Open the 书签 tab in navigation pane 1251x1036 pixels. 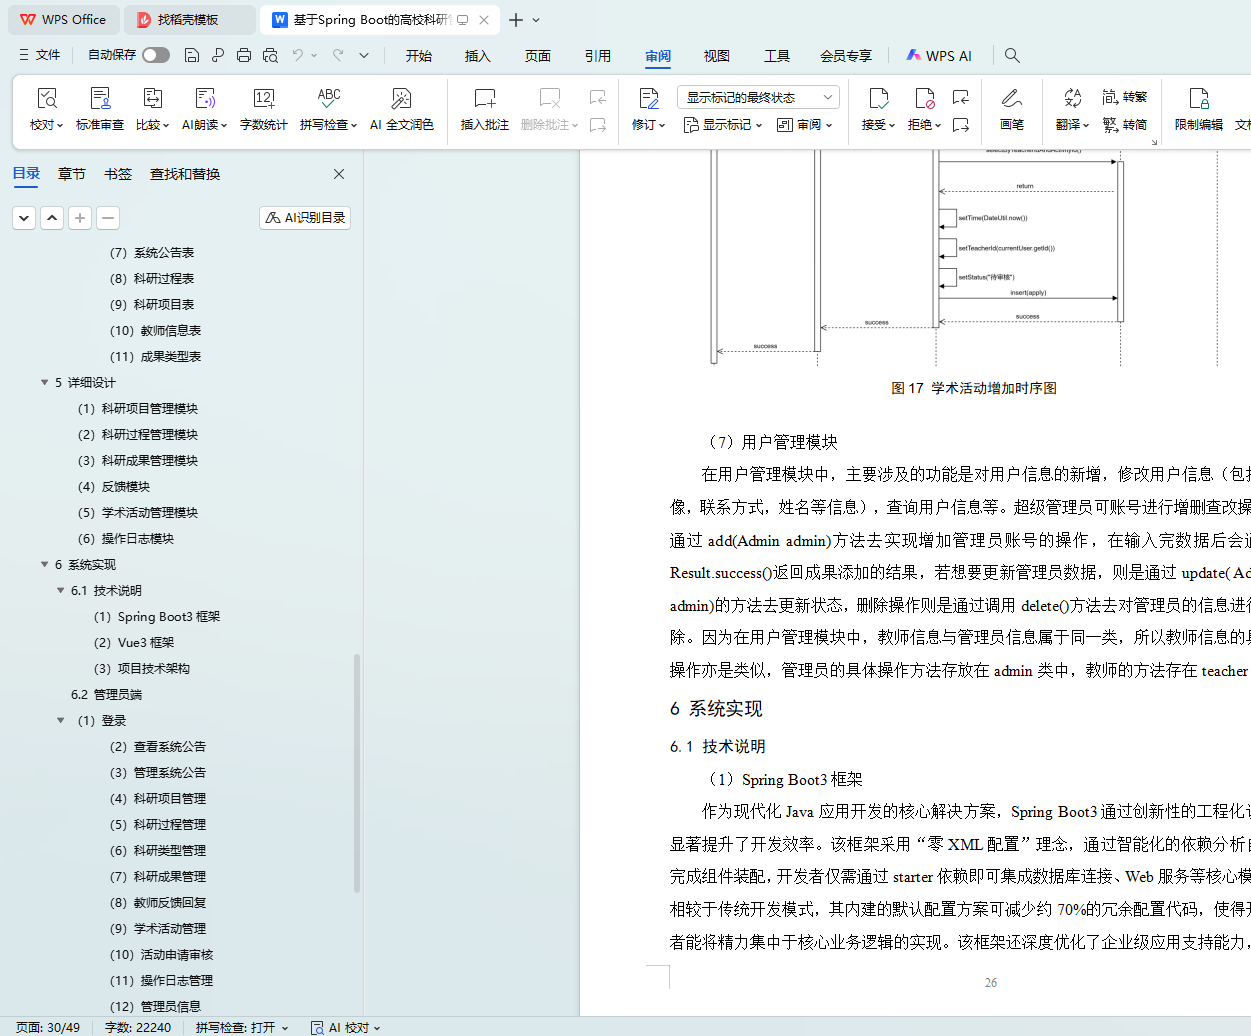click(x=118, y=174)
